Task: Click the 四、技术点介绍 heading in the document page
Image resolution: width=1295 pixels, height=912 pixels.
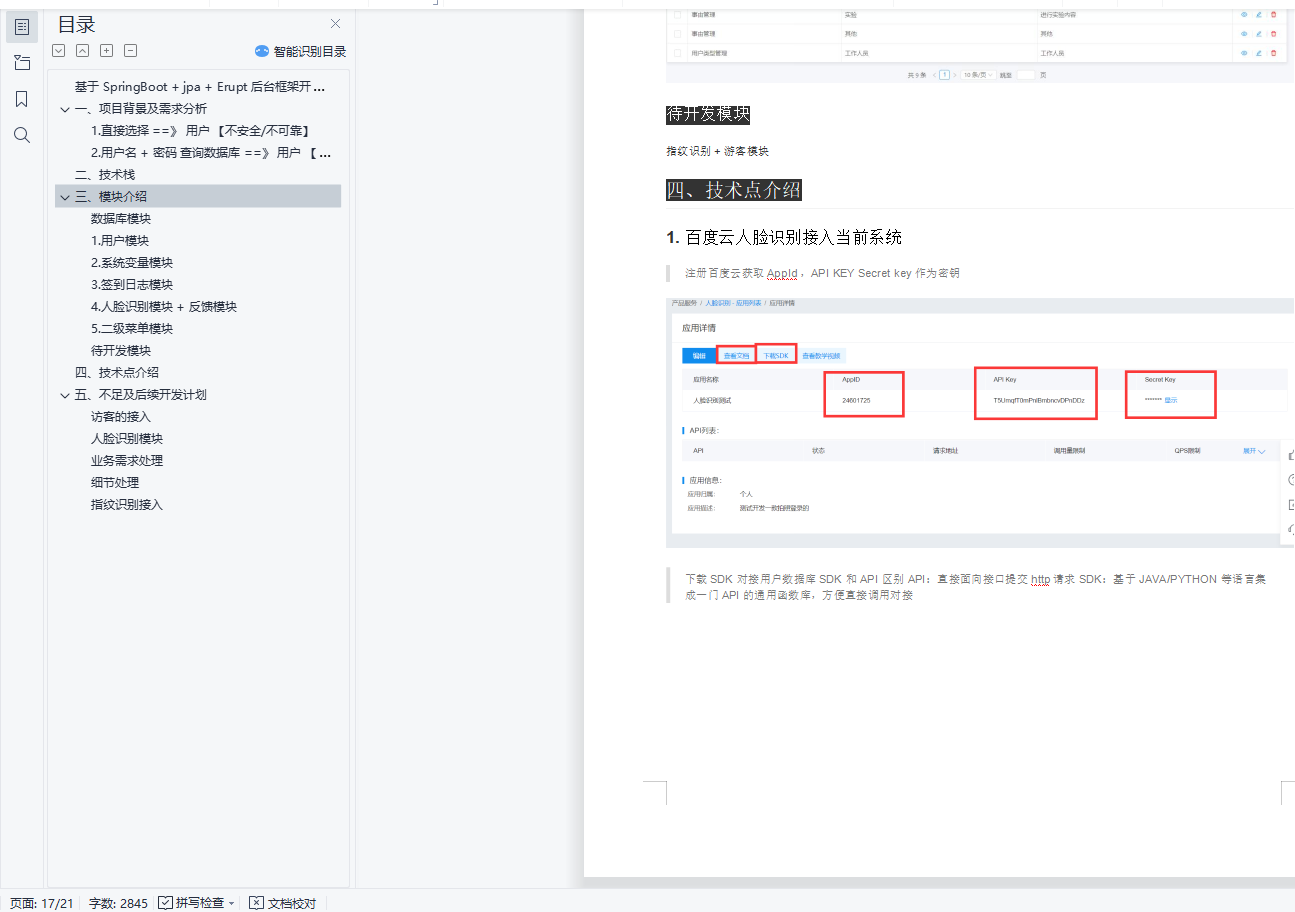Action: [x=734, y=190]
